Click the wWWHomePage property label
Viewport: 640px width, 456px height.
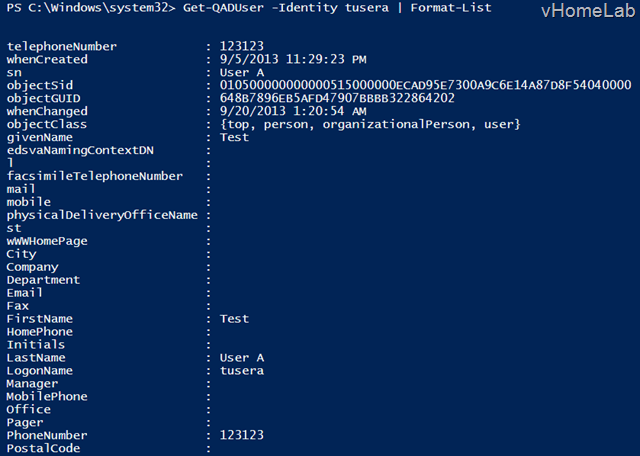click(47, 241)
